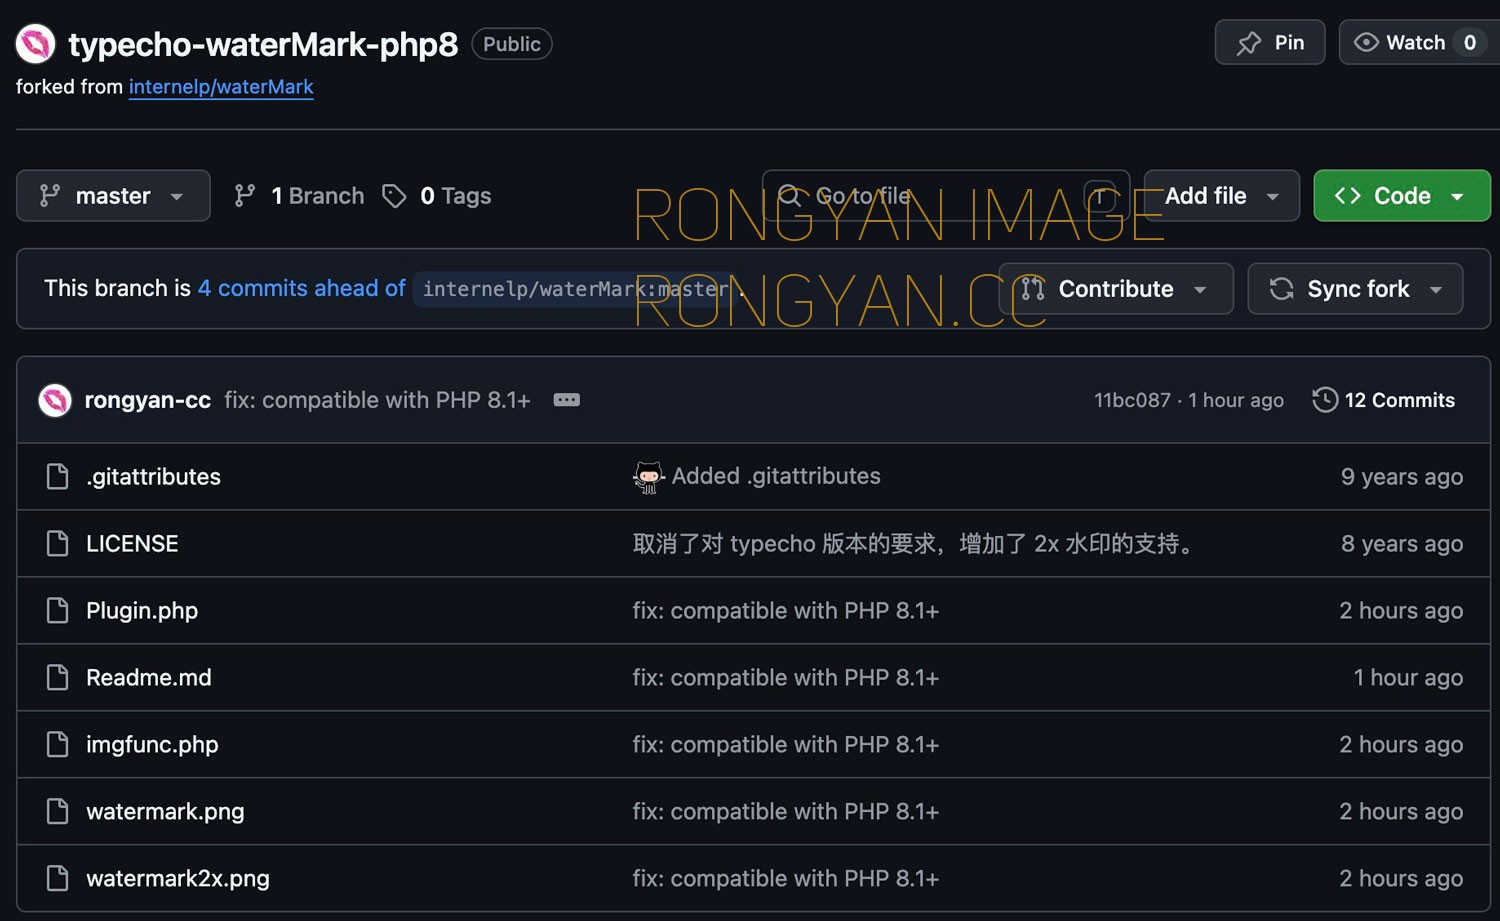This screenshot has height=921, width=1500.
Task: Click the file icon next to Readme.md
Action: [x=58, y=678]
